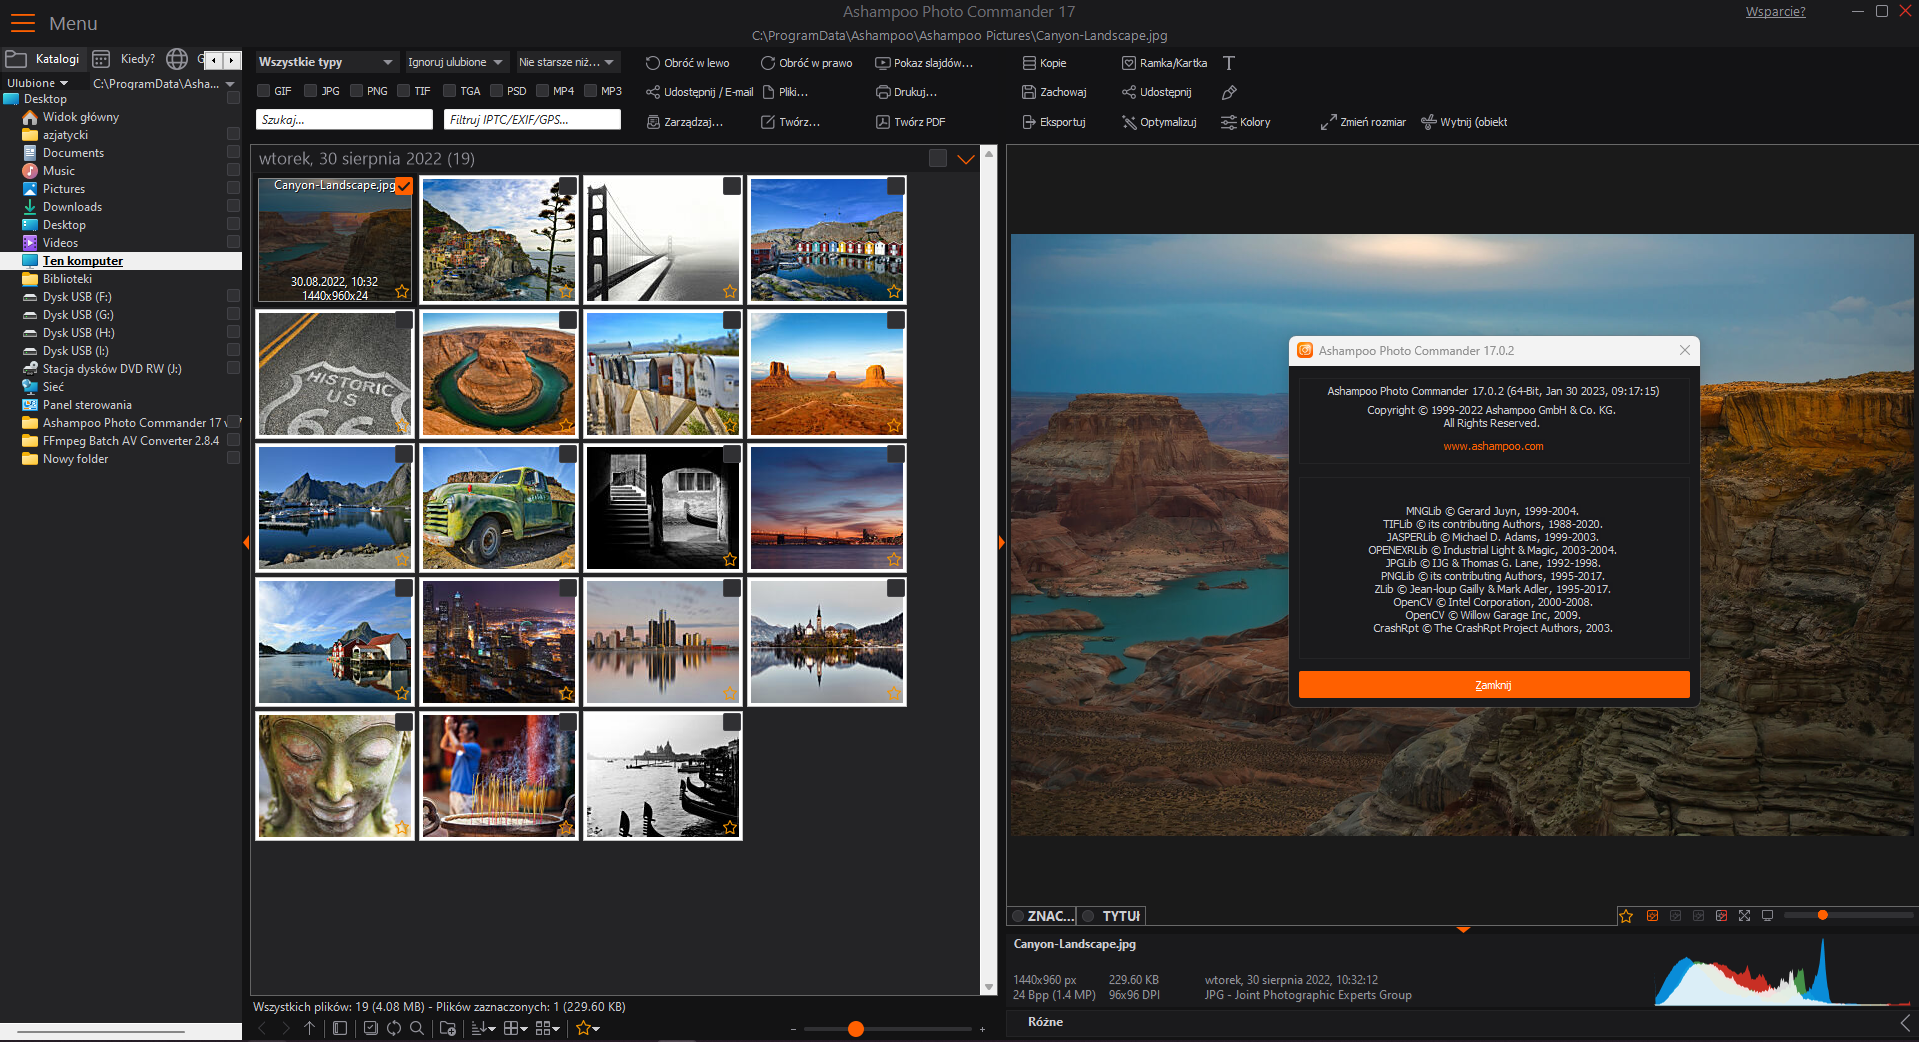Click the Wsparcie? support link
Screen dimensions: 1919x1042
[x=1775, y=12]
